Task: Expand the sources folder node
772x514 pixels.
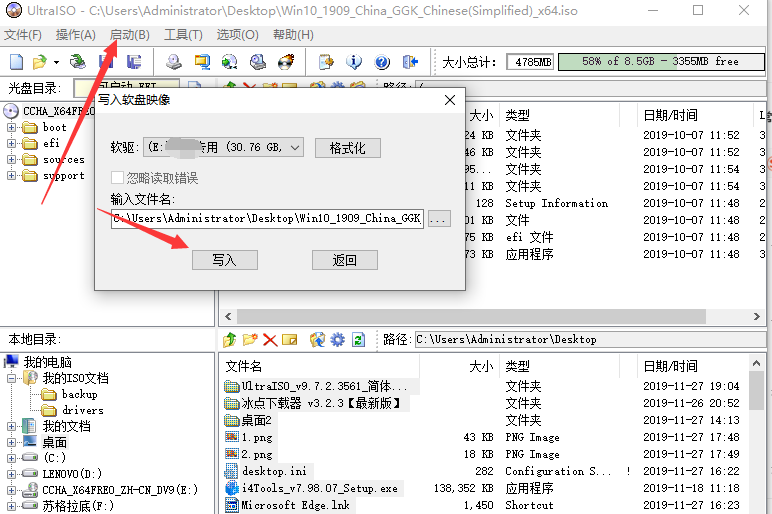Action: pos(11,160)
